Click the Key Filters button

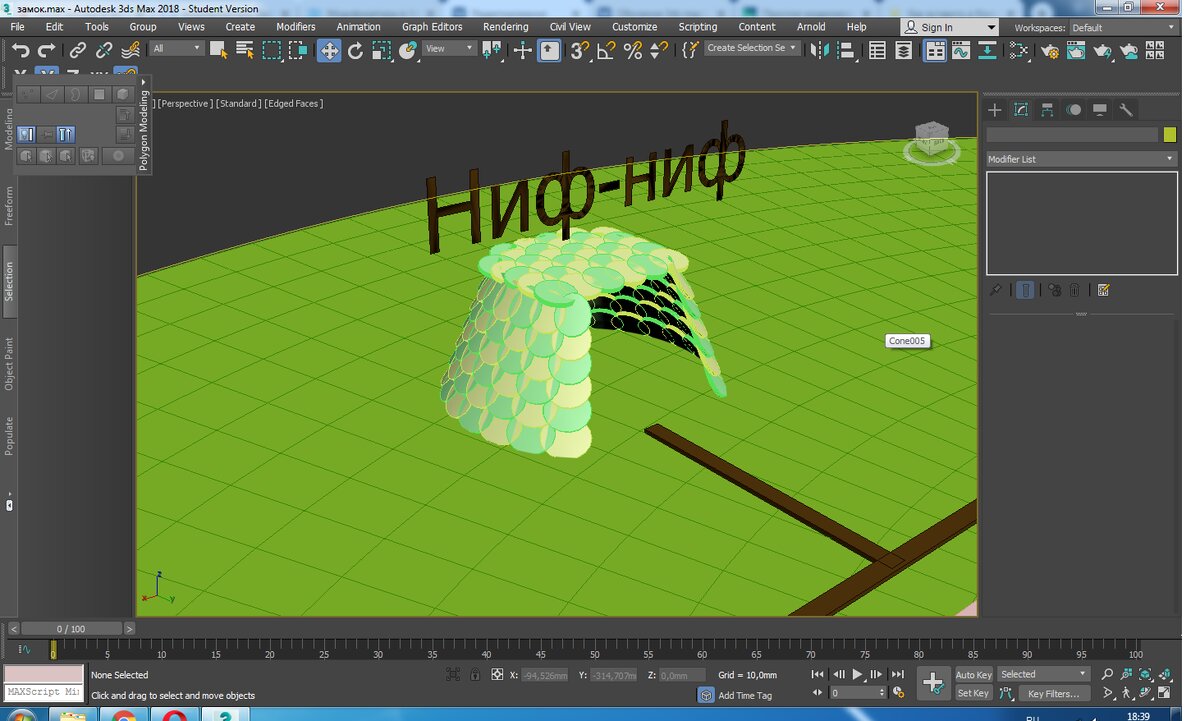pyautogui.click(x=1054, y=693)
